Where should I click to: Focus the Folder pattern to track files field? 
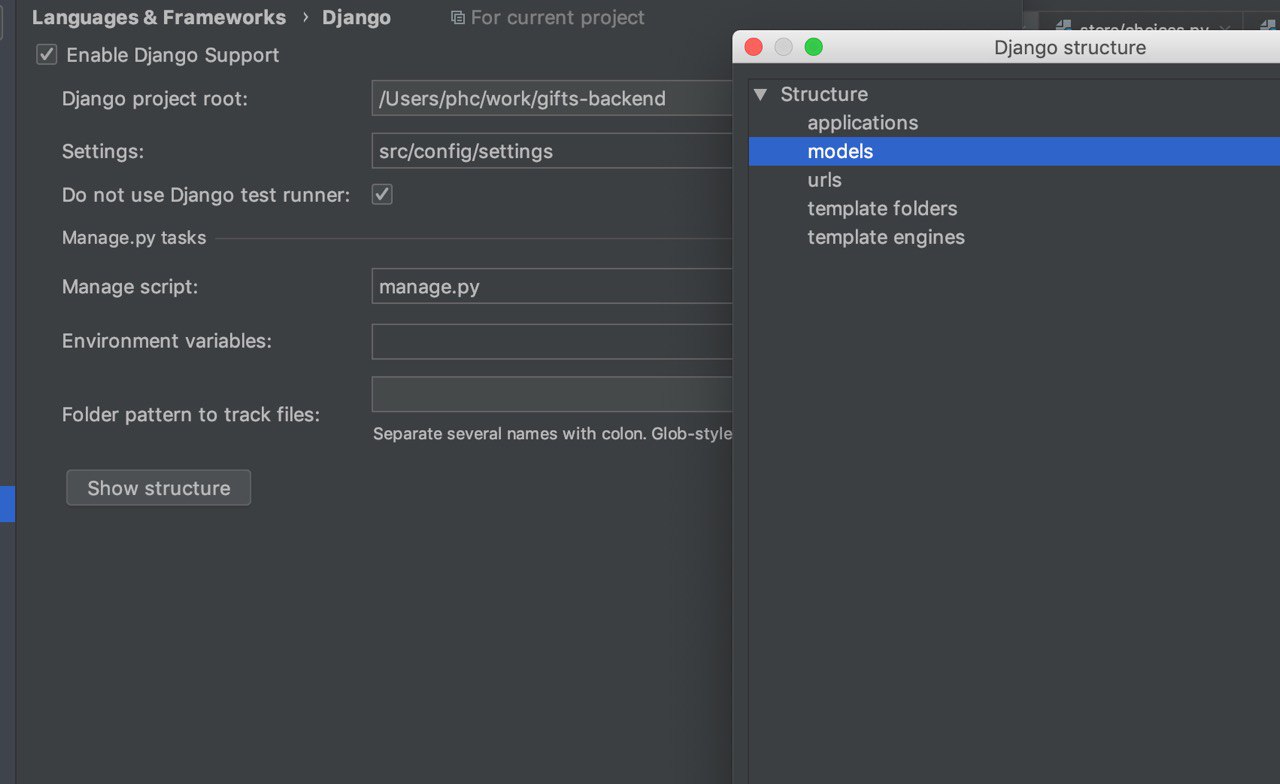[x=552, y=394]
